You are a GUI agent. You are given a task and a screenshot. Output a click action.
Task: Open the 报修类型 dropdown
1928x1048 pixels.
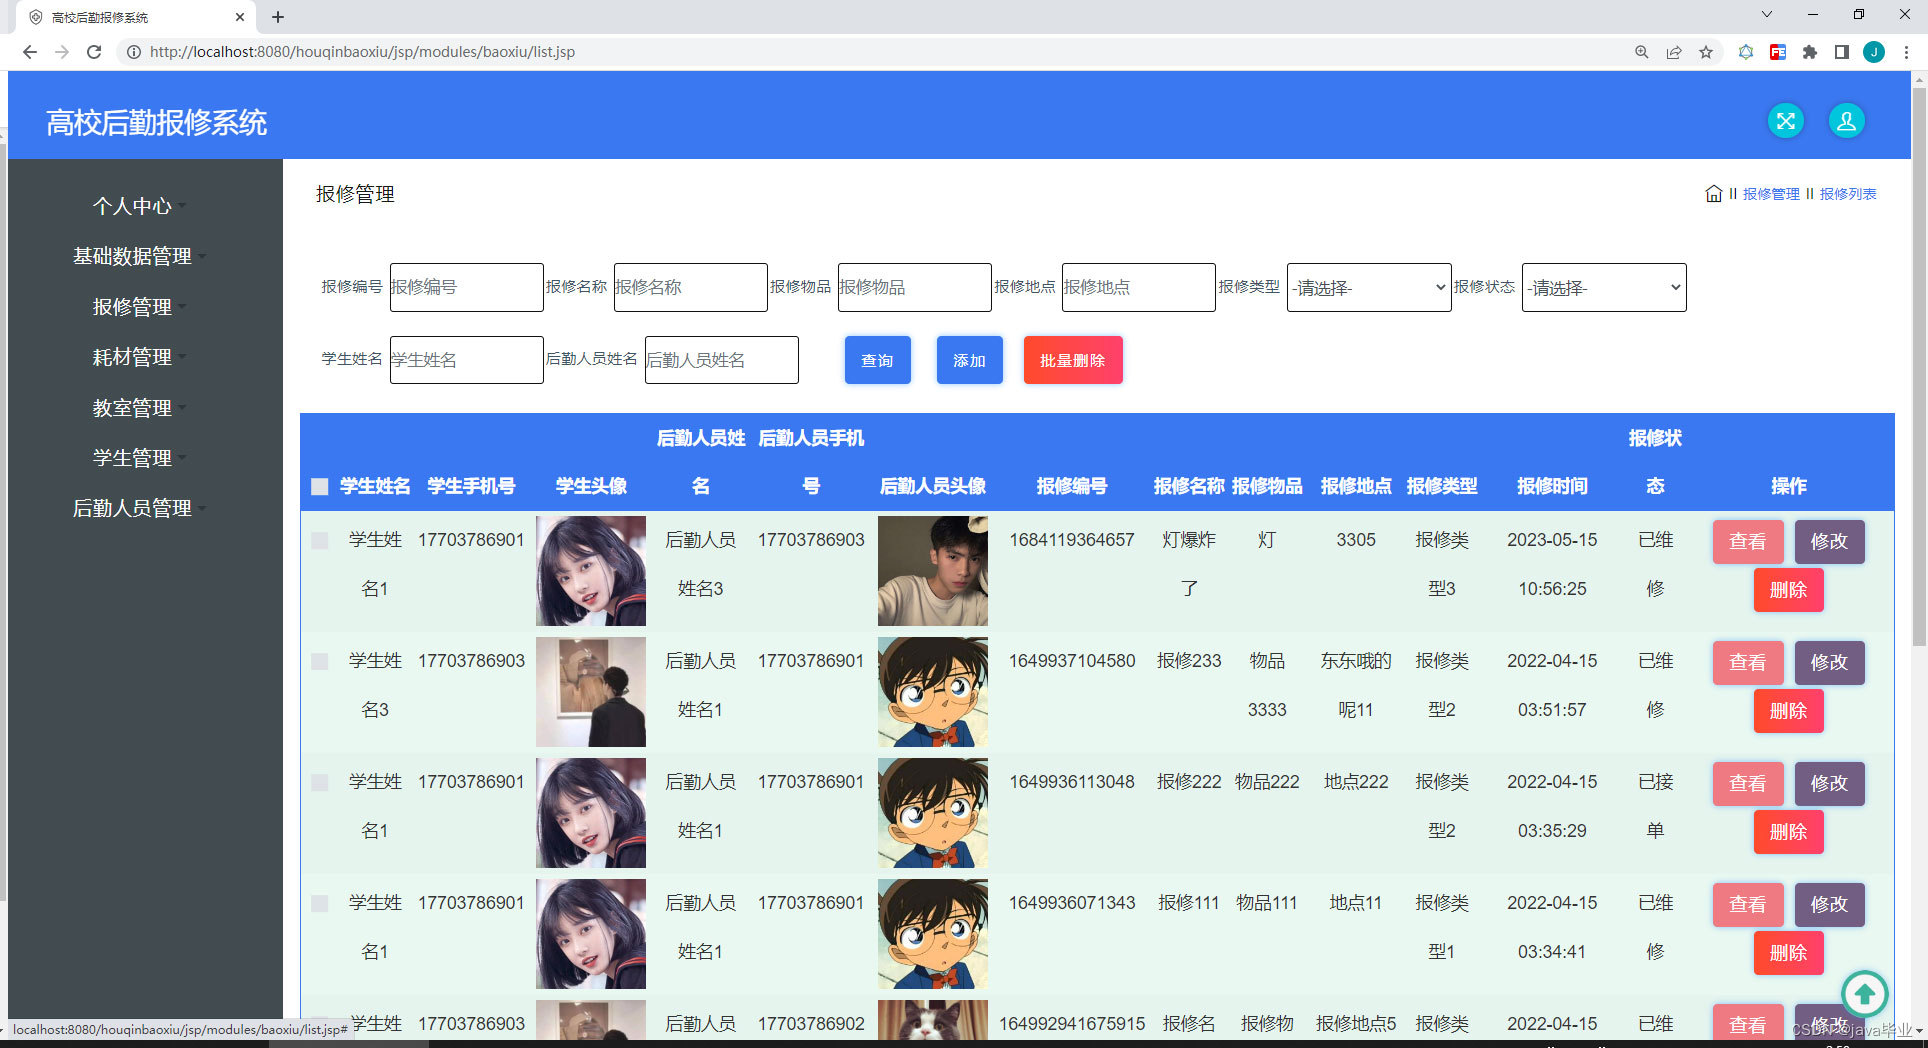(x=1369, y=288)
